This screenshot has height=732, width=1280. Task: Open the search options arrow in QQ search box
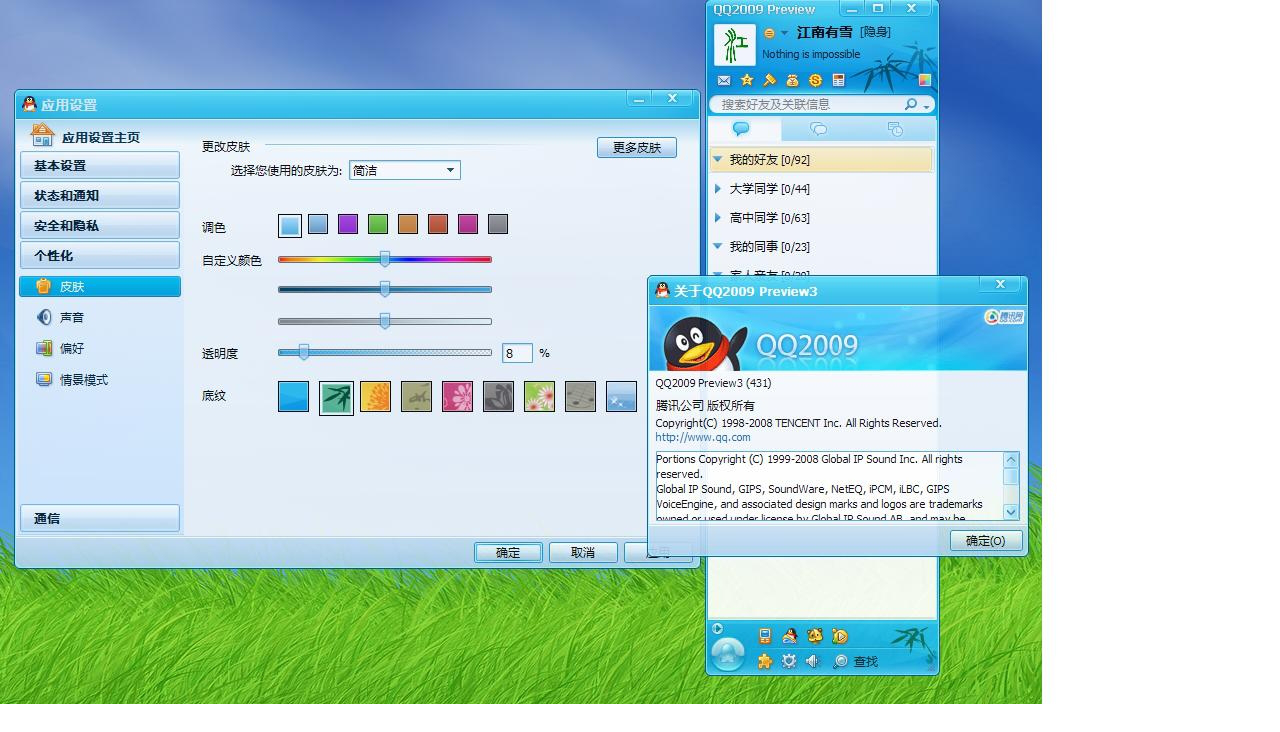tap(927, 106)
